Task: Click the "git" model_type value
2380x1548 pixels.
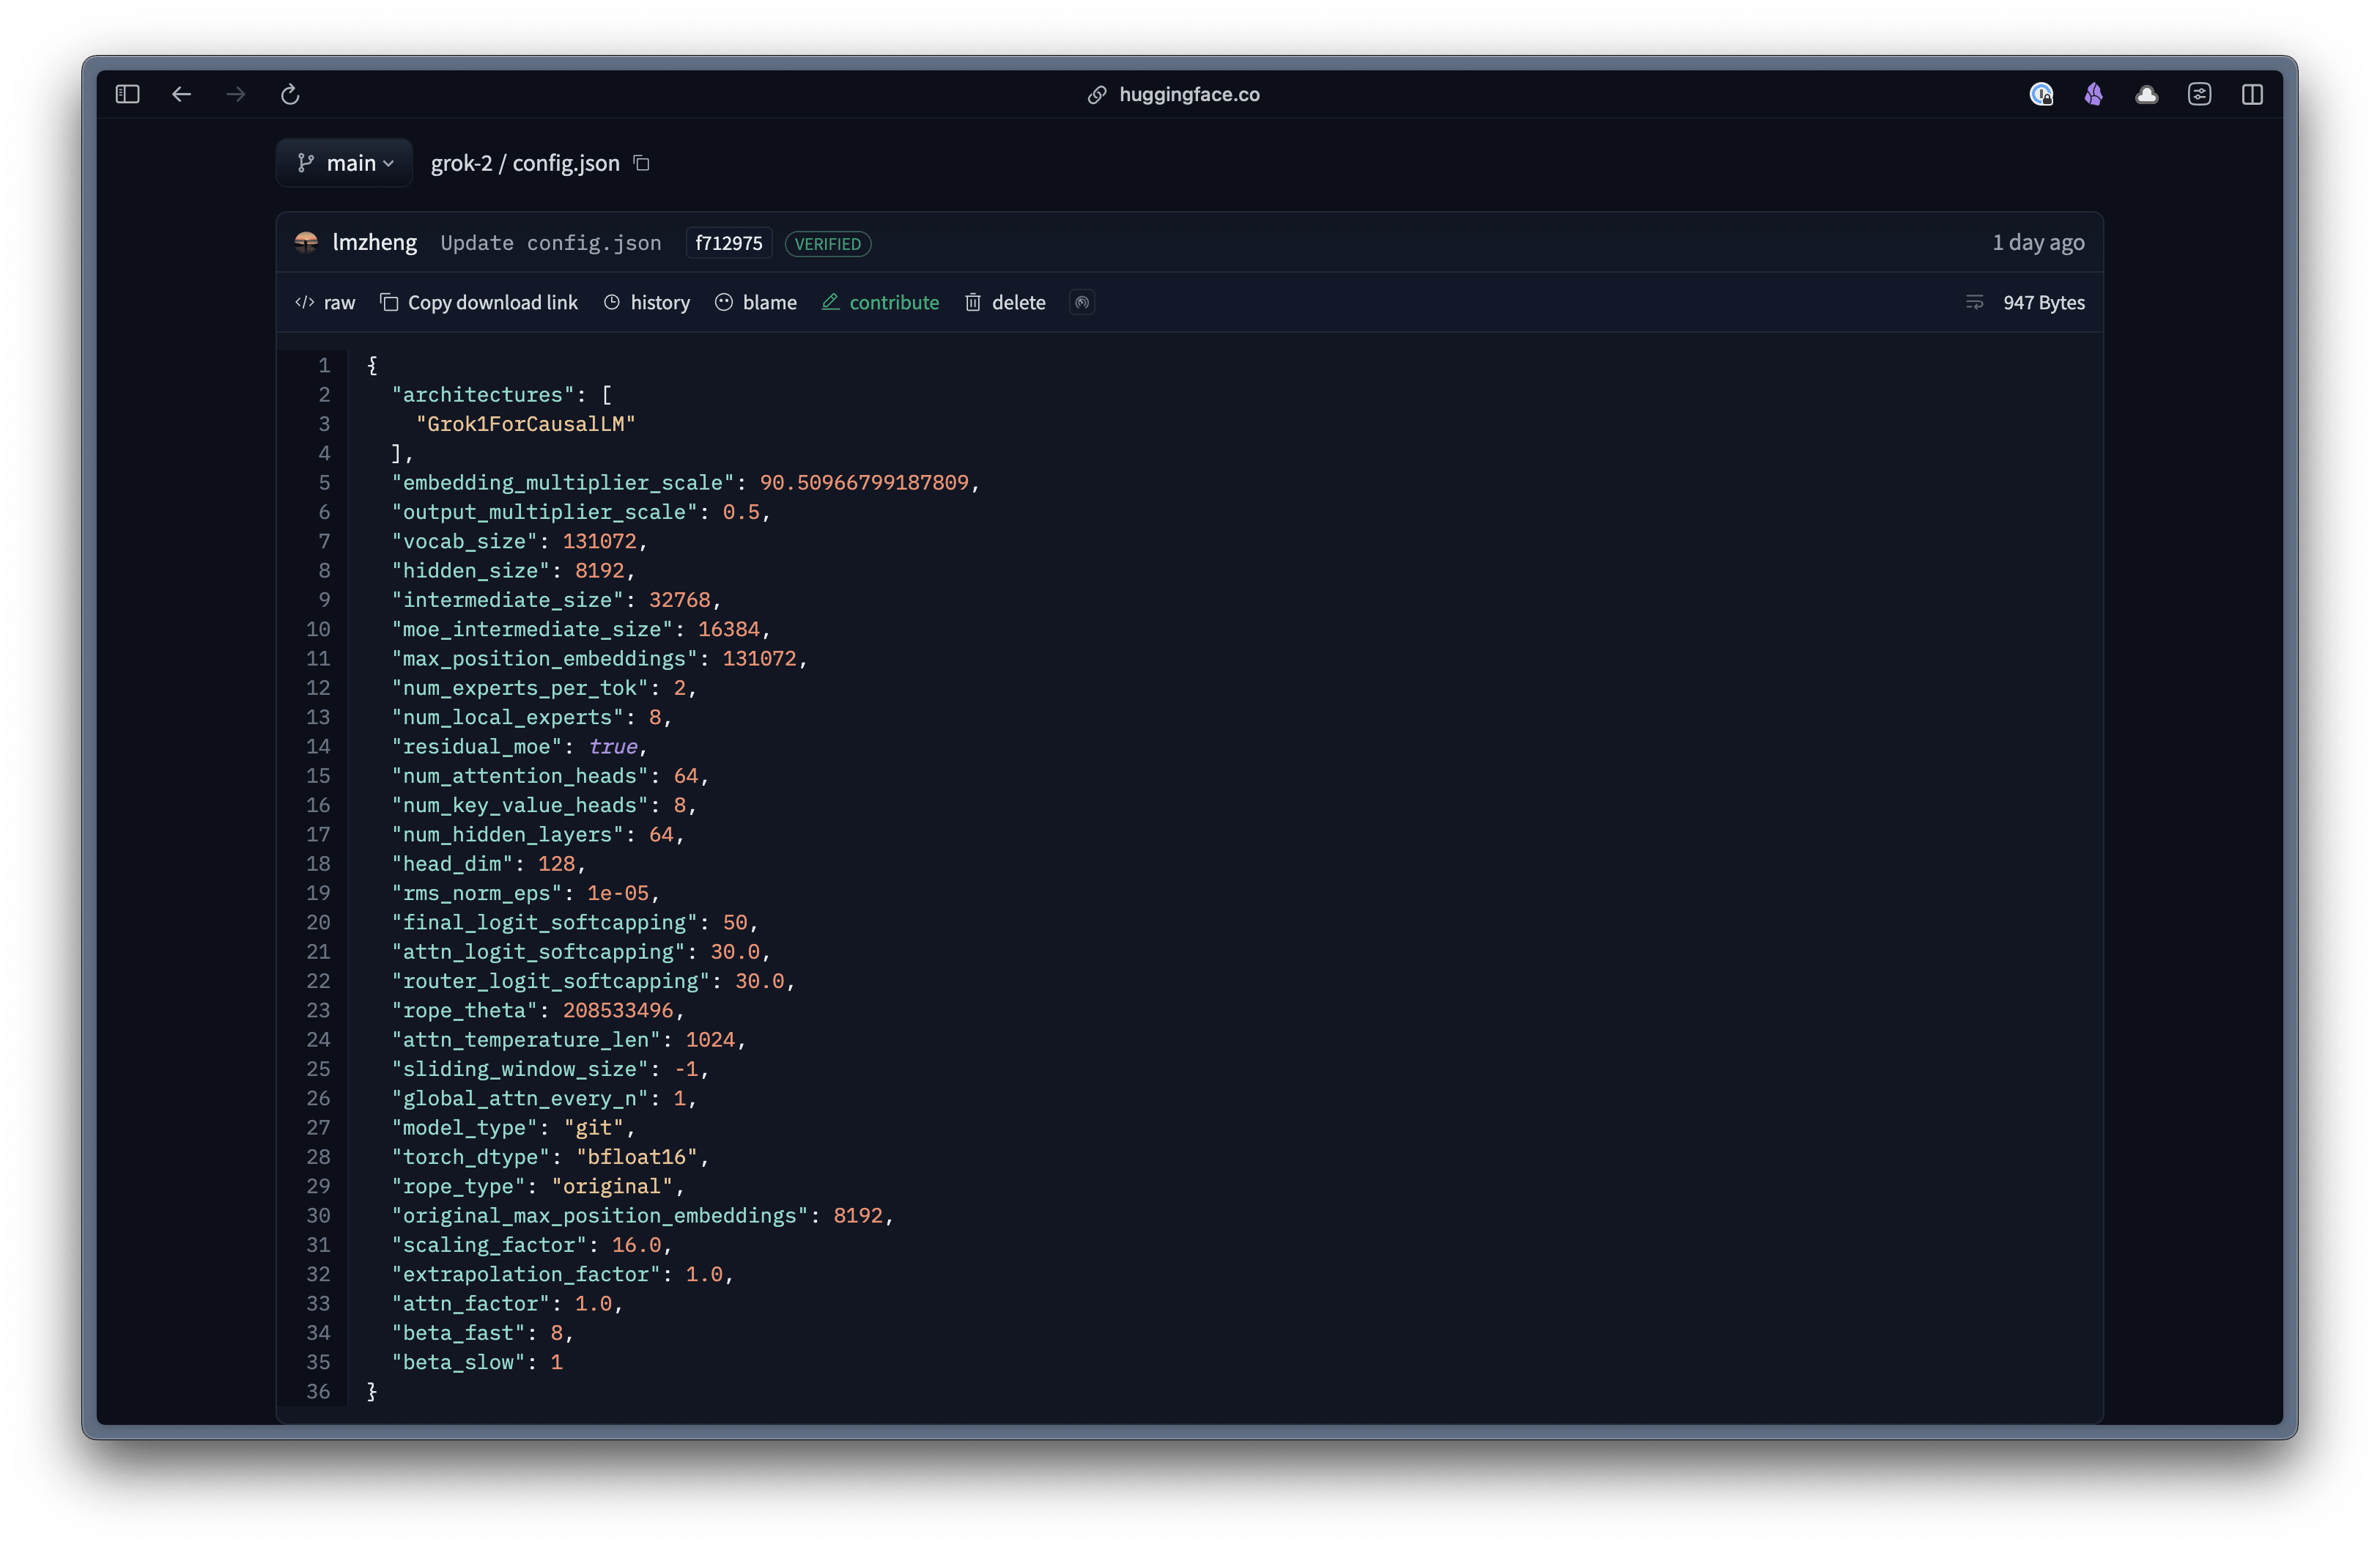Action: (x=593, y=1128)
